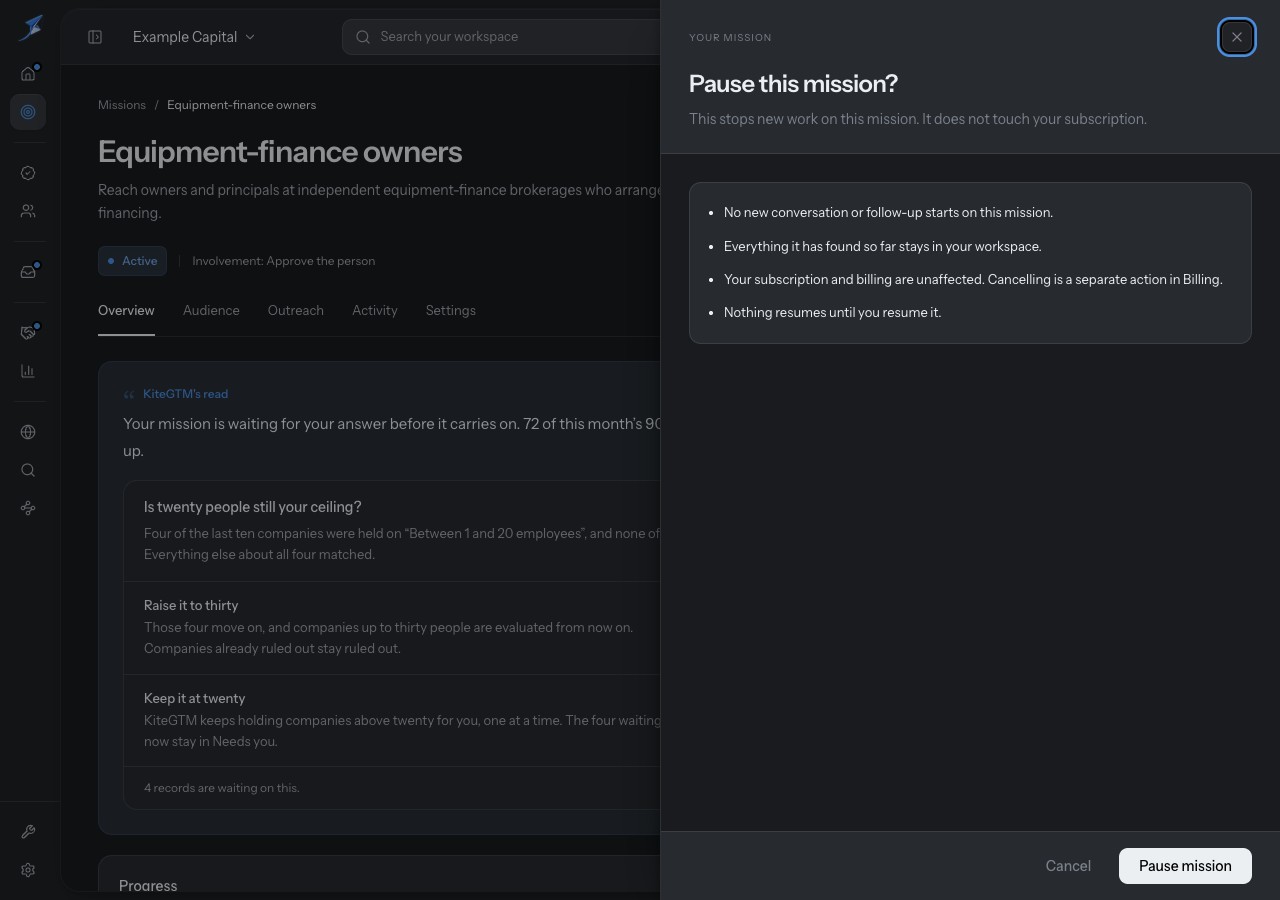Click the magnifier icon in sidebar
This screenshot has width=1280, height=900.
28,470
